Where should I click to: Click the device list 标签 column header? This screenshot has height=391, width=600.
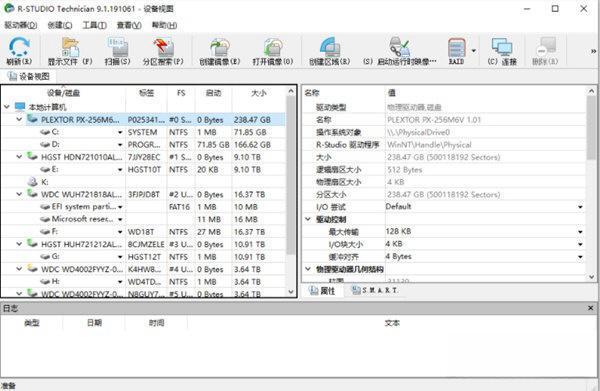(146, 93)
